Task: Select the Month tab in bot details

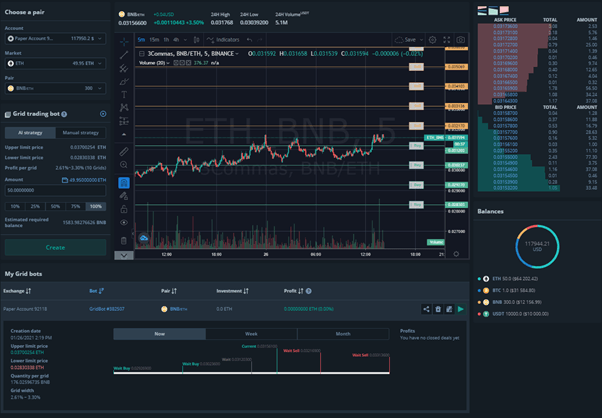Action: tap(343, 334)
